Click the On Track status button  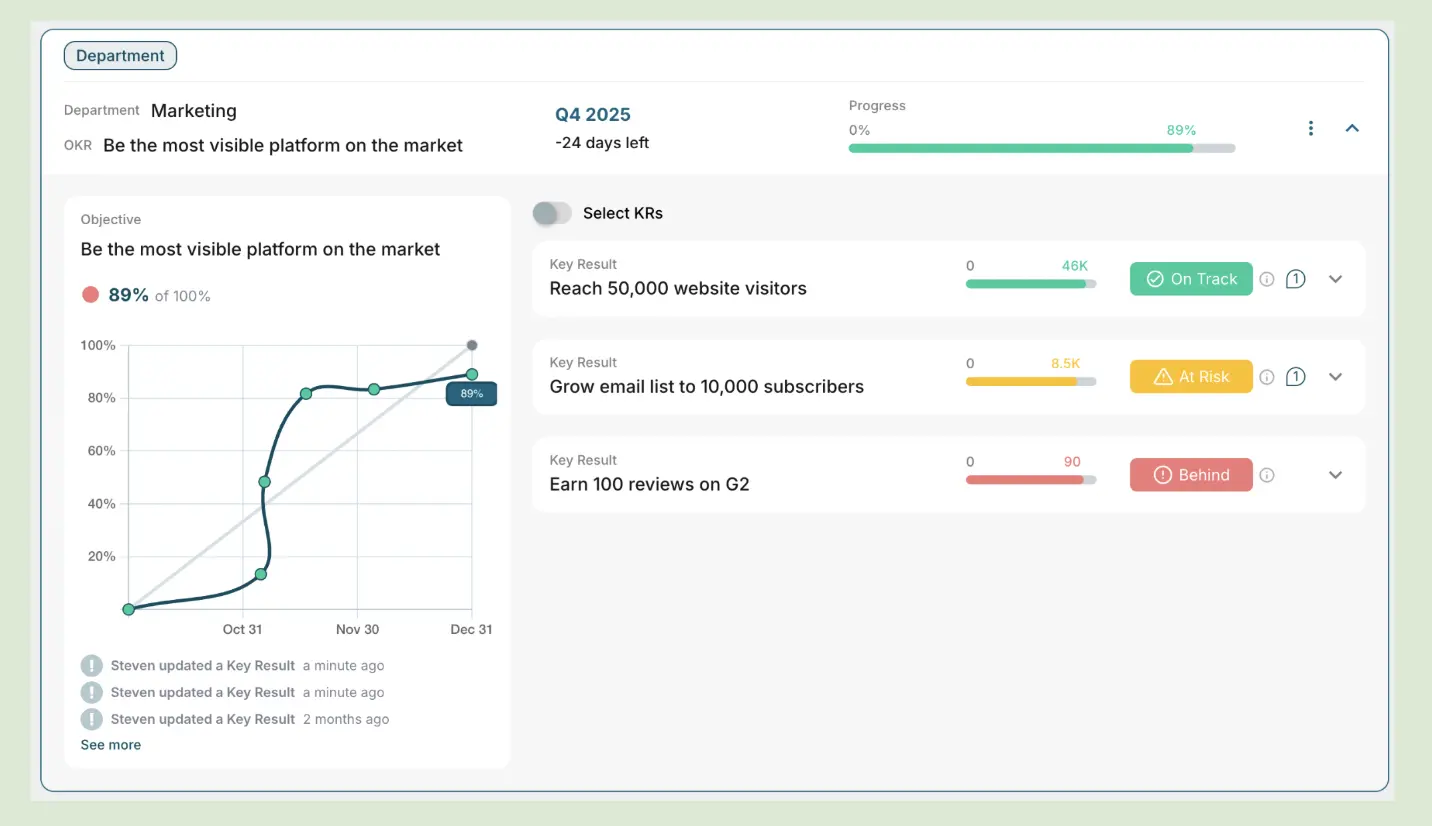[x=1191, y=279]
